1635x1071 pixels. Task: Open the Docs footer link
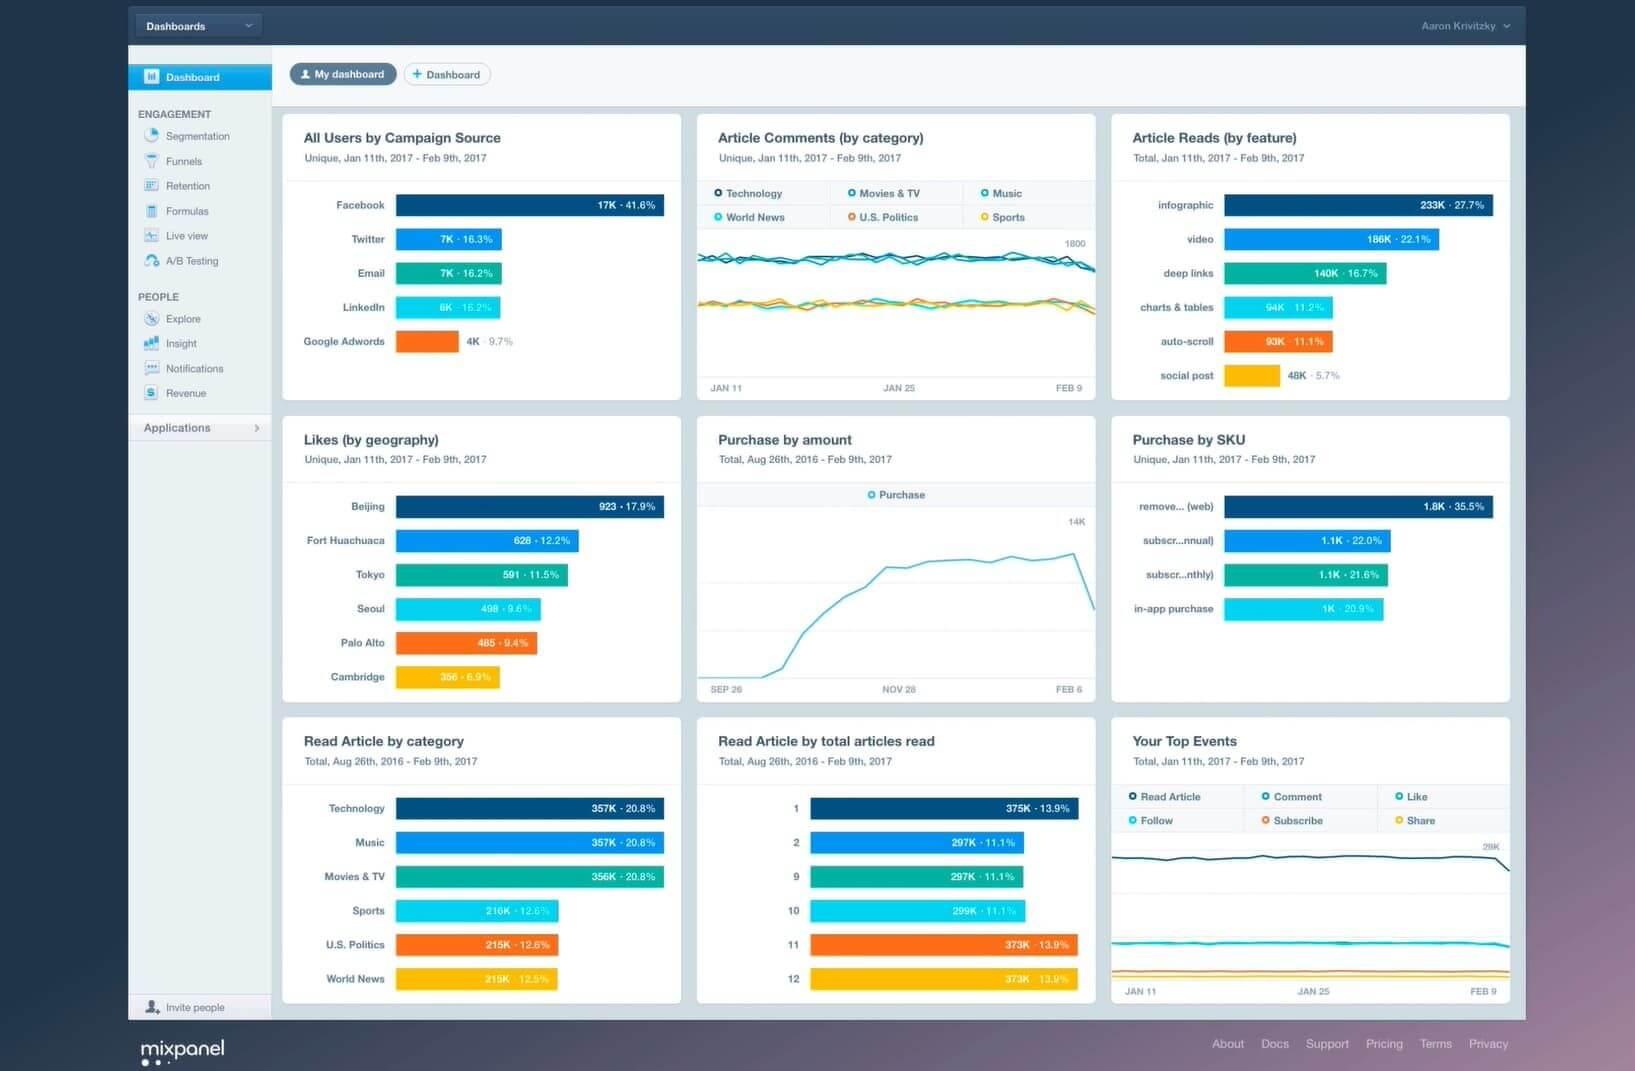tap(1275, 1044)
